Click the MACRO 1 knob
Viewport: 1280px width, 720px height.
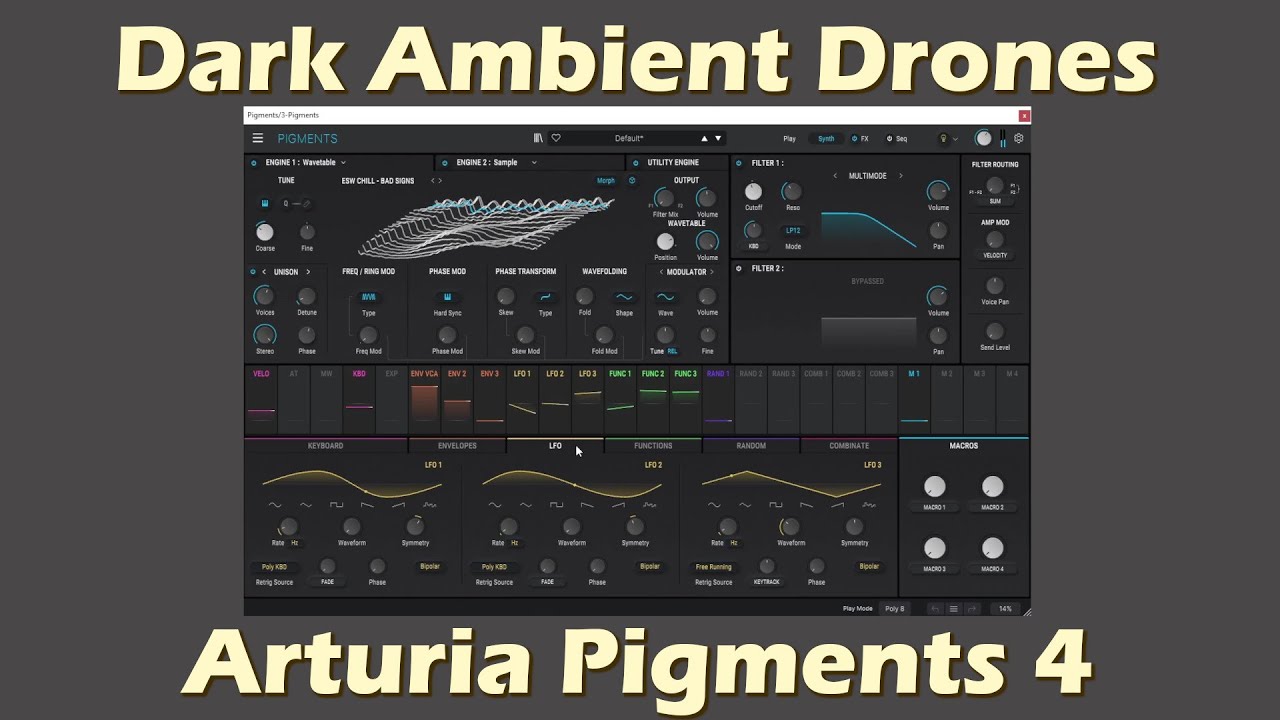(x=934, y=487)
